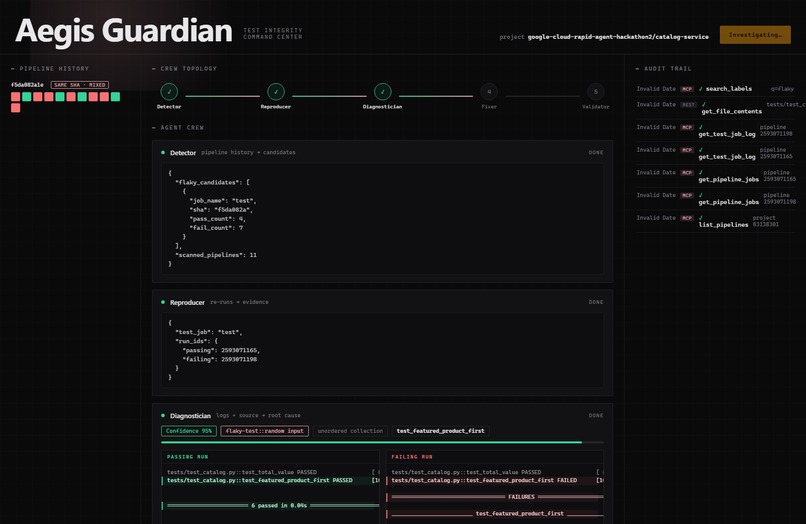Select the Fixer step 4 node
The image size is (806, 524).
pyautogui.click(x=489, y=92)
